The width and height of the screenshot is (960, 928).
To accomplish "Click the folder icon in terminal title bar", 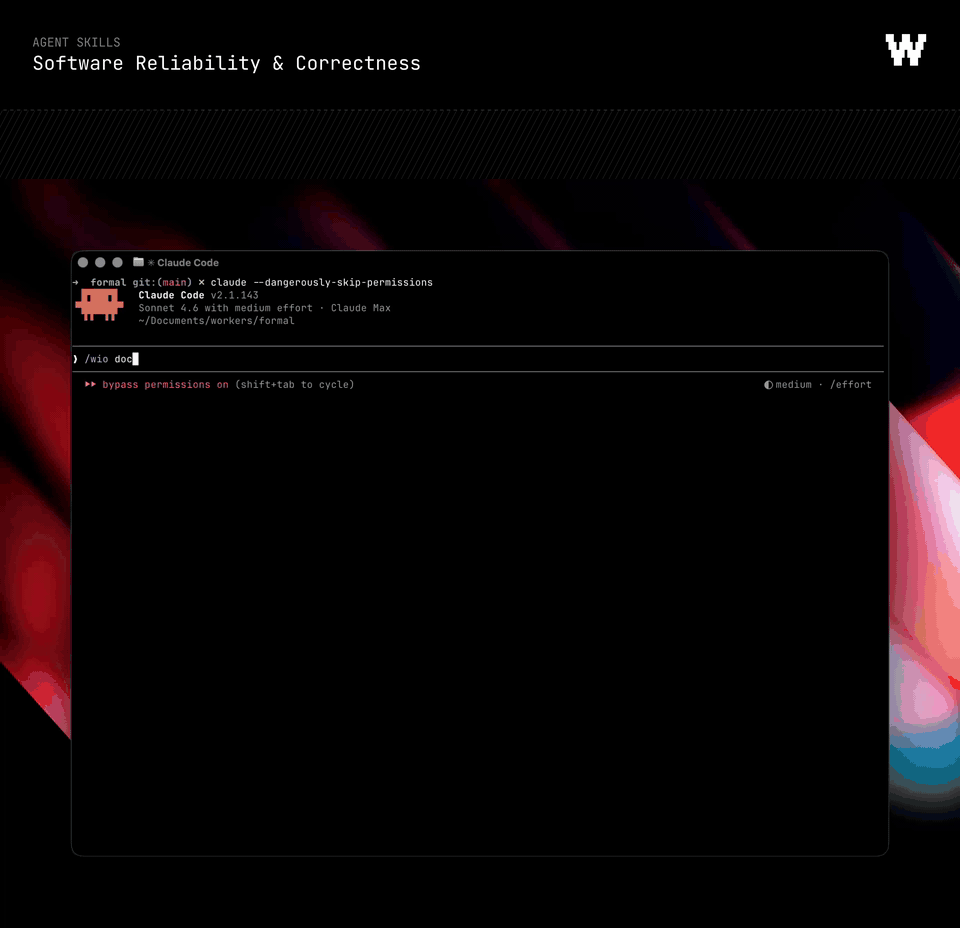I will tap(138, 262).
